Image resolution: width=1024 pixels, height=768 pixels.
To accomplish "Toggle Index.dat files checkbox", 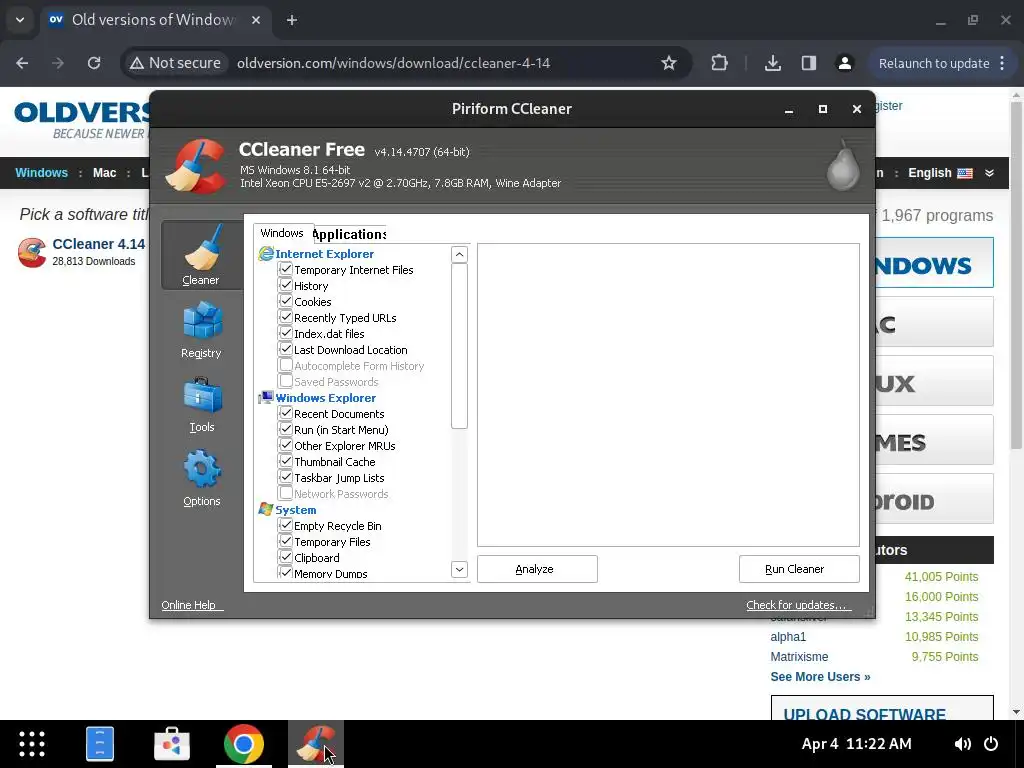I will coord(285,333).
